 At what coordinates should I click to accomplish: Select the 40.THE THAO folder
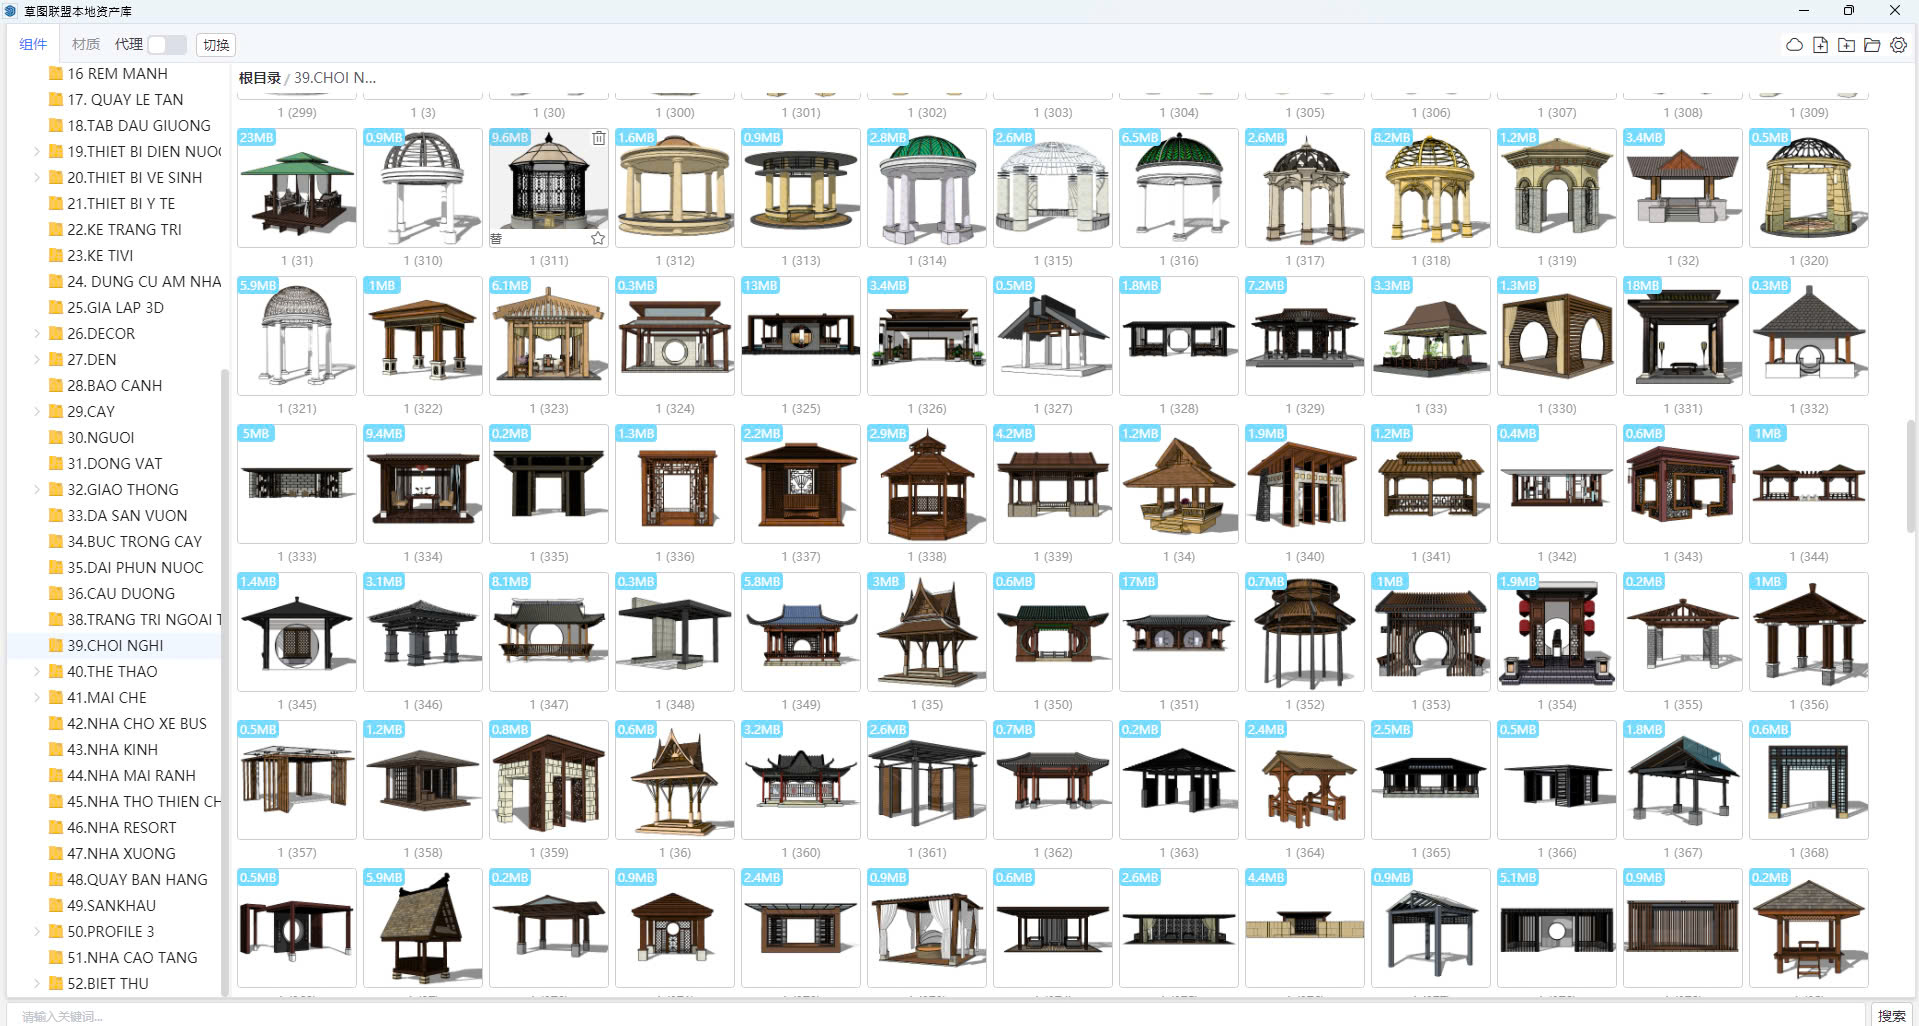click(112, 671)
